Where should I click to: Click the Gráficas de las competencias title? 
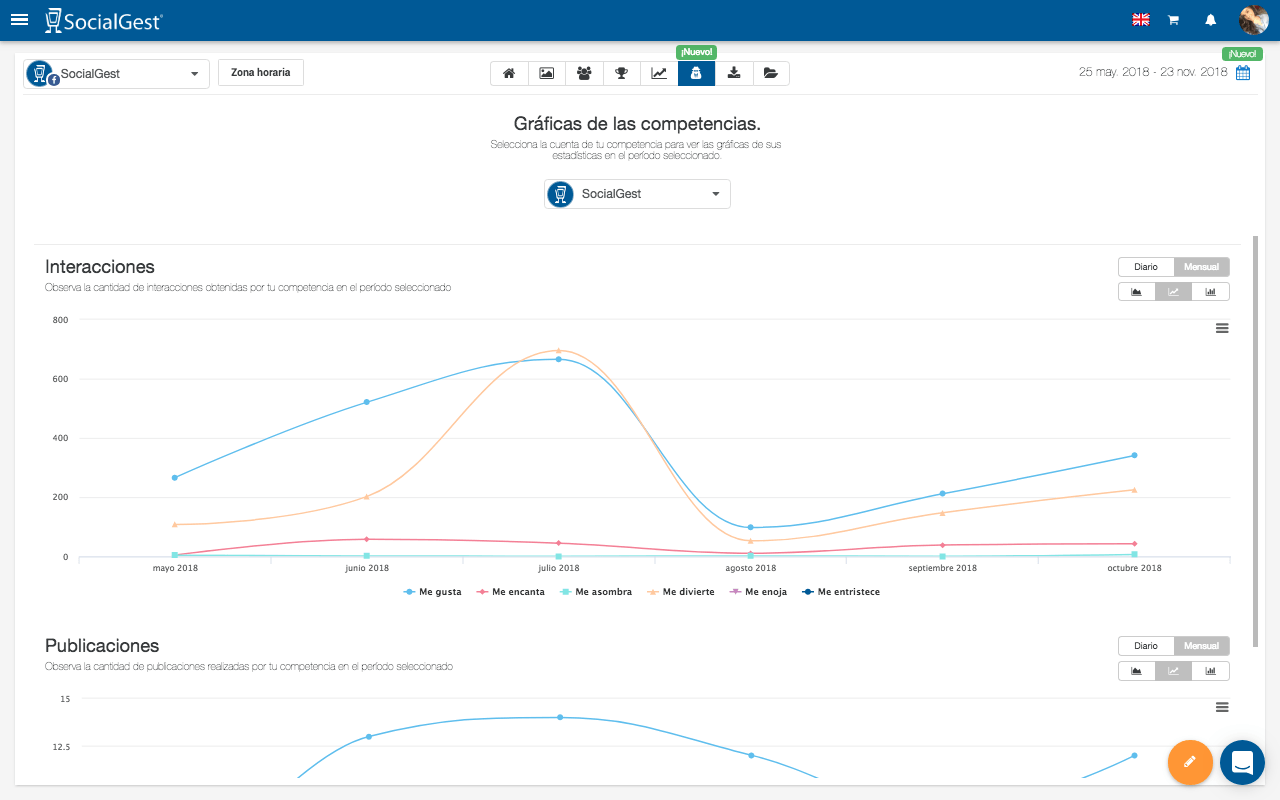tap(637, 124)
